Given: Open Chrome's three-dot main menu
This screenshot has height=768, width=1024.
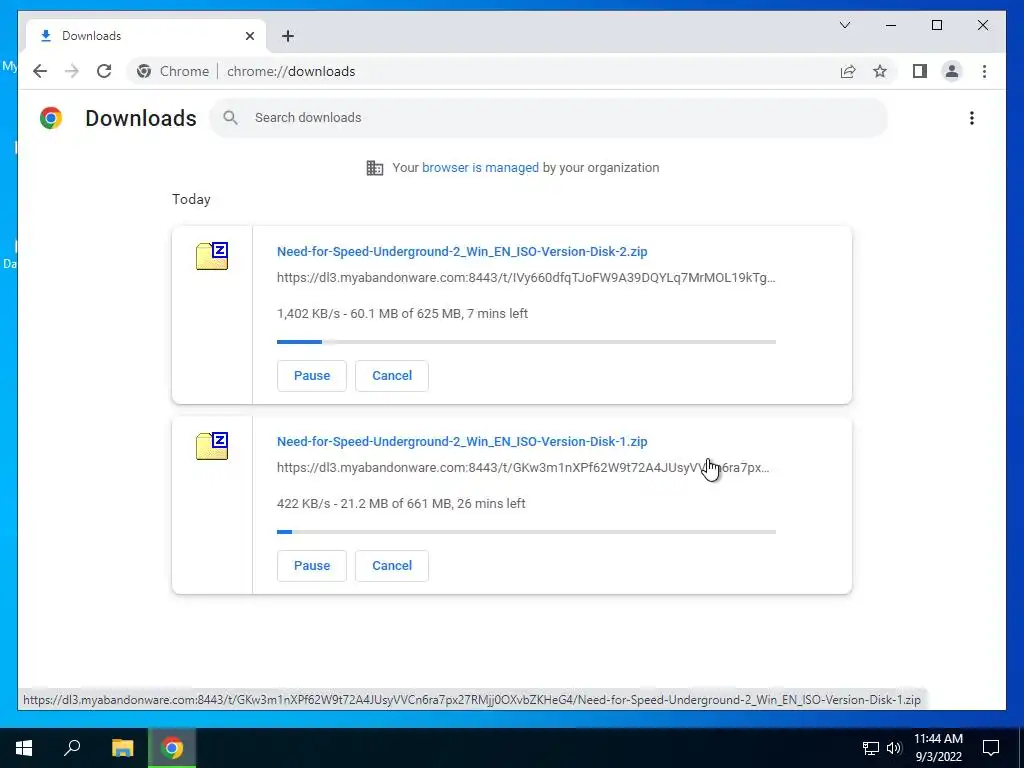Looking at the screenshot, I should pyautogui.click(x=984, y=71).
